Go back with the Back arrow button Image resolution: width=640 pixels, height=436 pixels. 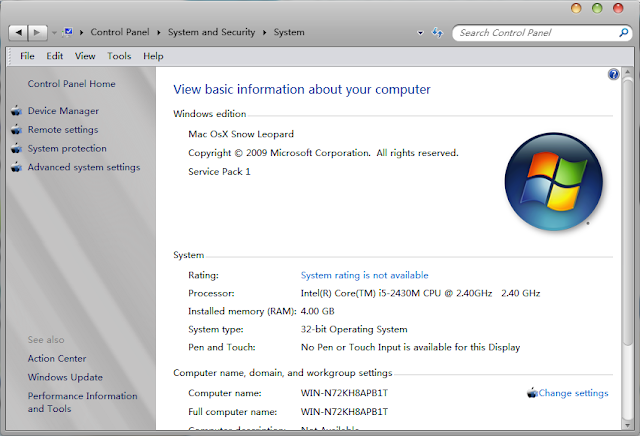18,32
